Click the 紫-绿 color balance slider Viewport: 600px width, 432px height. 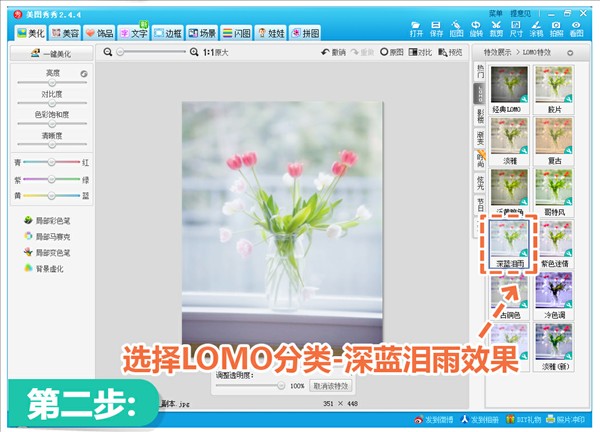pyautogui.click(x=51, y=179)
